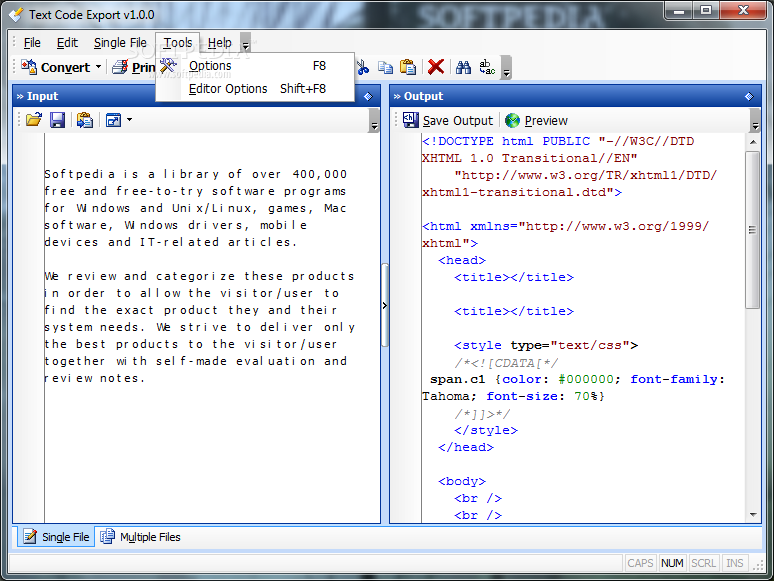The image size is (774, 581).
Task: Click the splitter collapse arrow between panels
Action: (x=385, y=306)
